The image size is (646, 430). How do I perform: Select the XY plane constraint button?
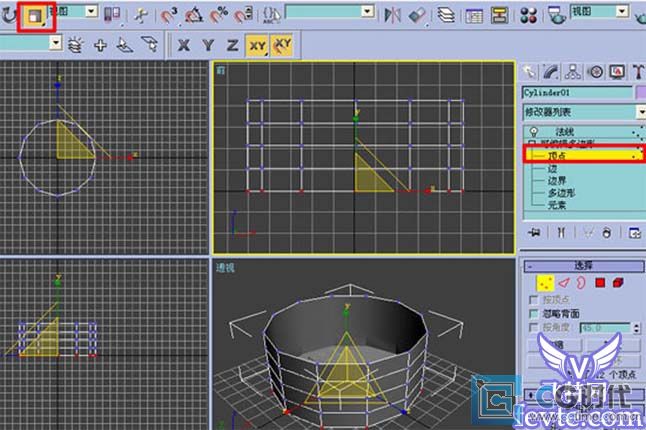257,45
